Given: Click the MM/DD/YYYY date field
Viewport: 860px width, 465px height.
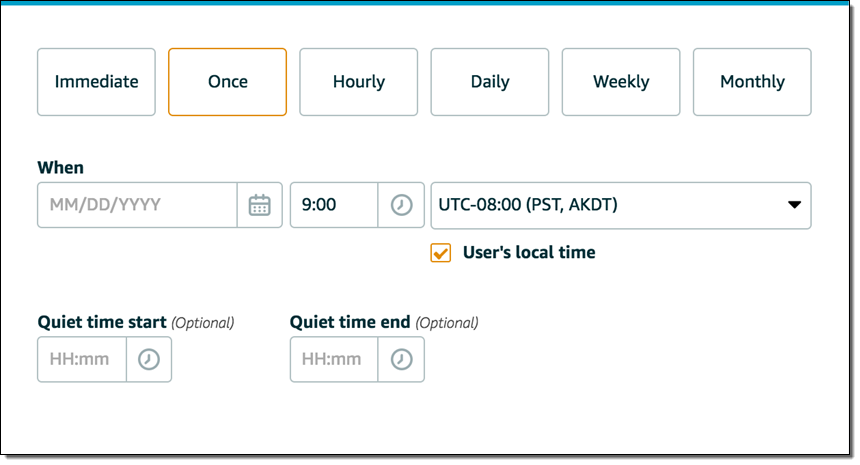Looking at the screenshot, I should [138, 205].
